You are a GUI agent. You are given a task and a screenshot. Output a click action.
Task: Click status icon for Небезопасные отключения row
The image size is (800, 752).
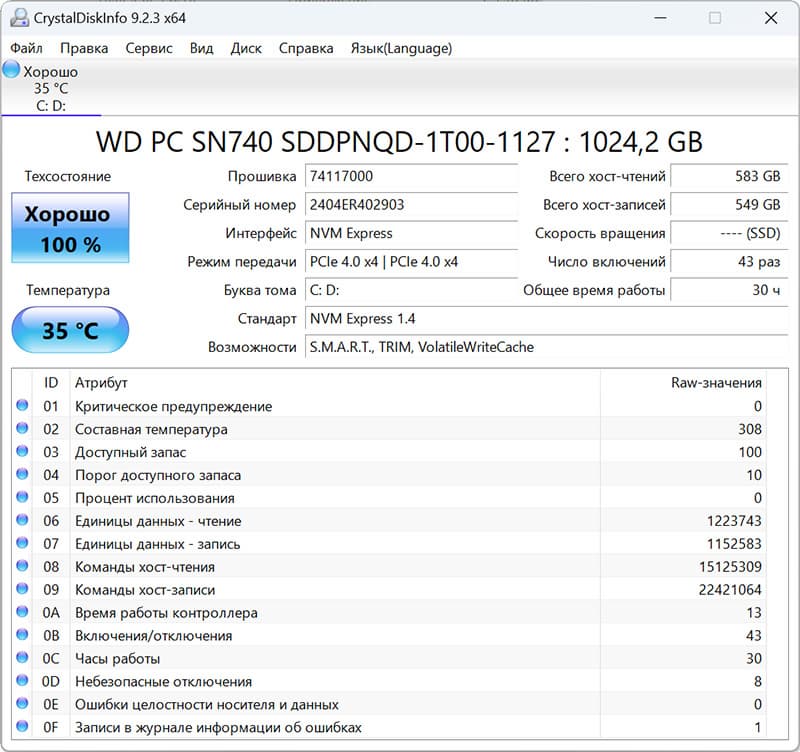coord(23,682)
